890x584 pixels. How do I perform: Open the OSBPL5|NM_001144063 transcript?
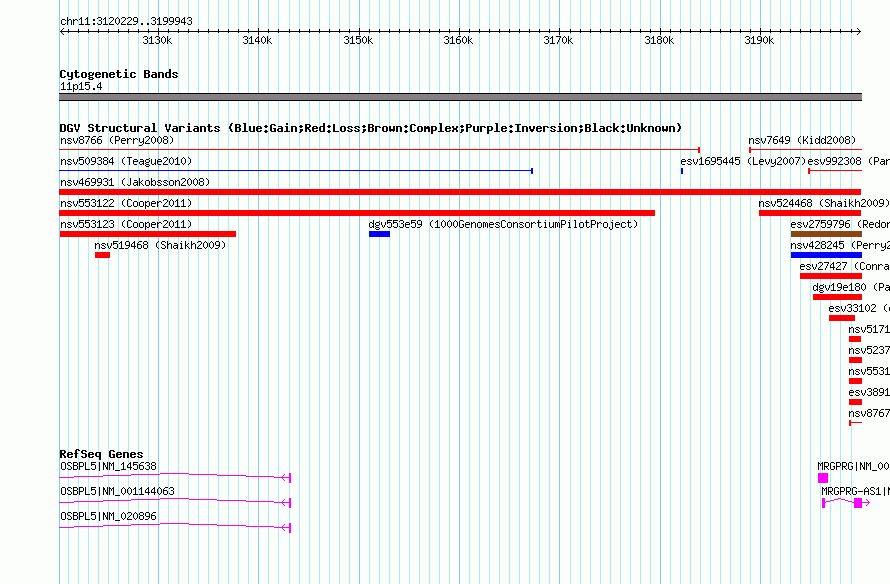click(x=175, y=502)
